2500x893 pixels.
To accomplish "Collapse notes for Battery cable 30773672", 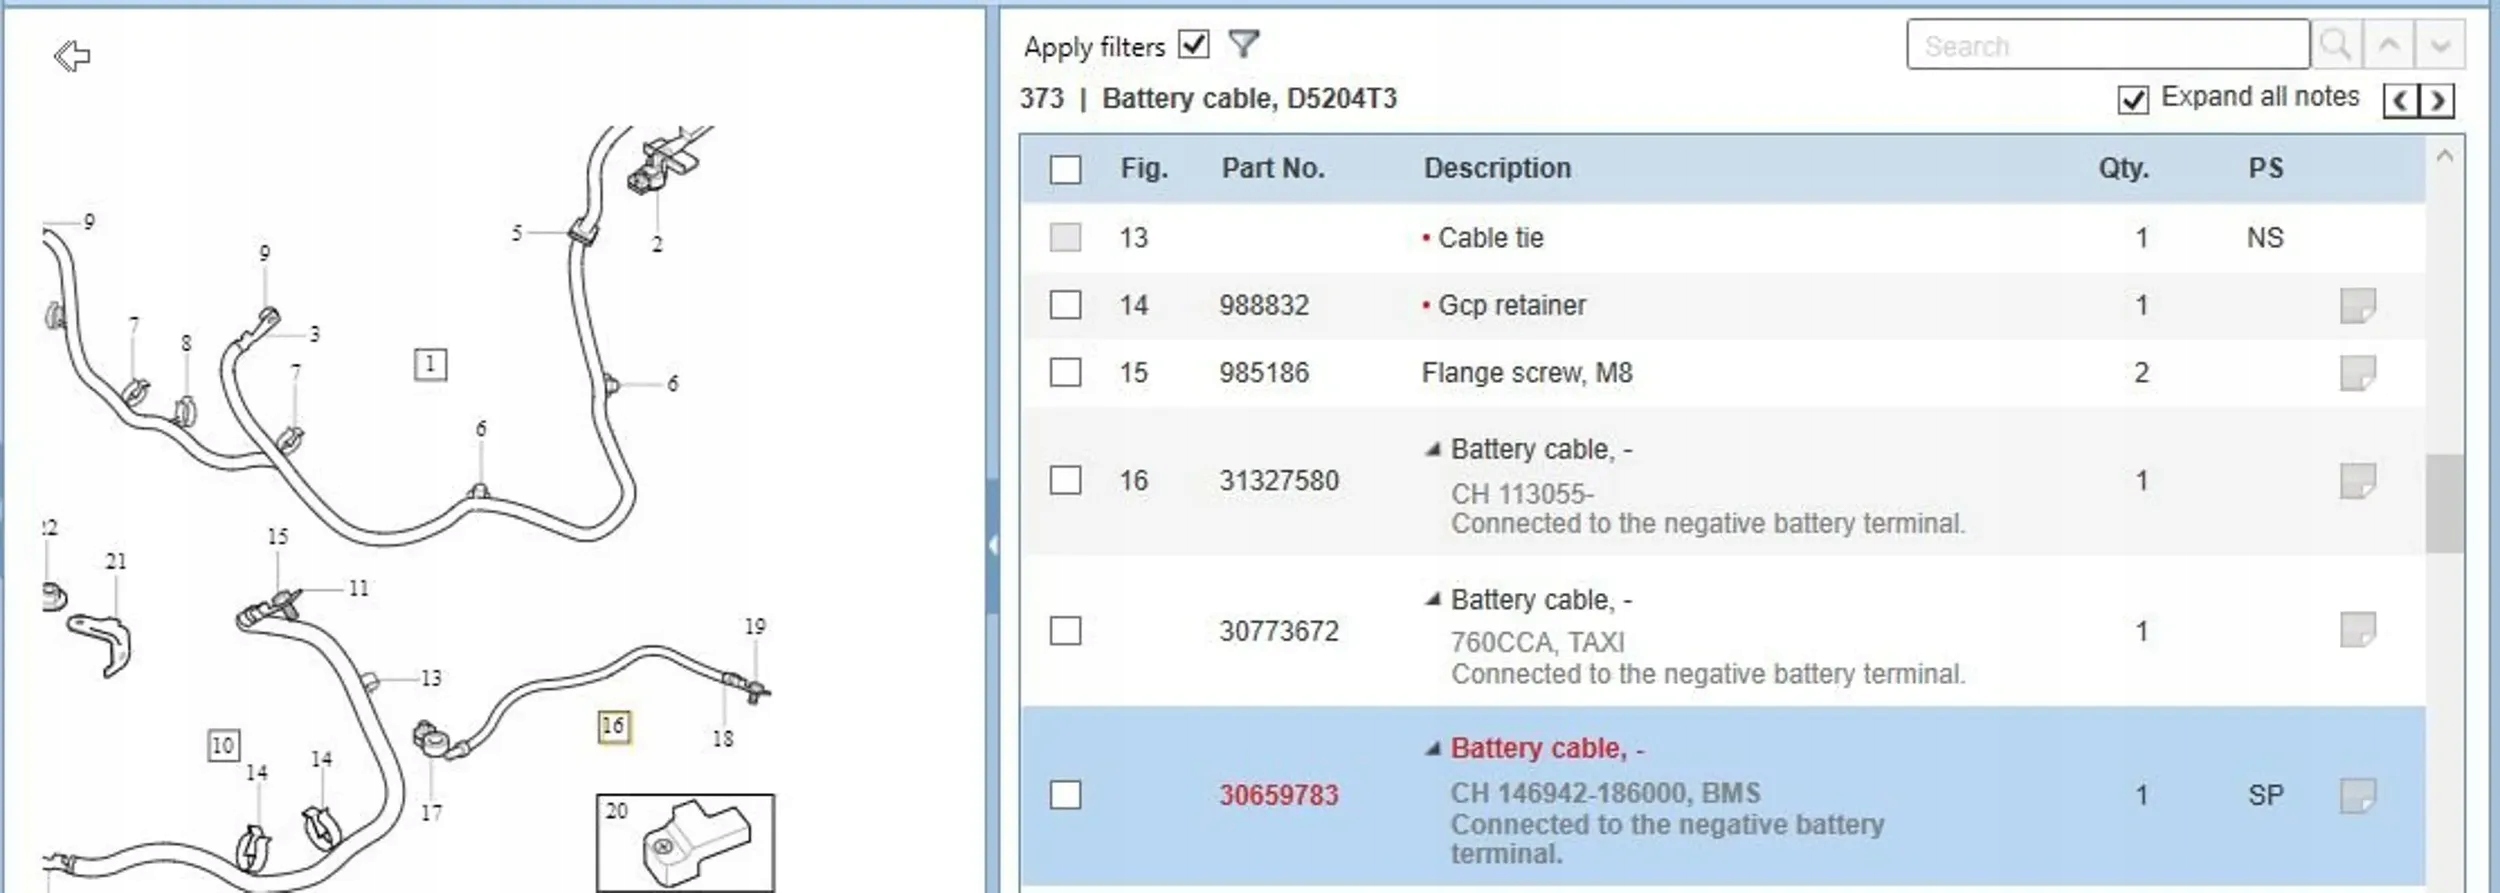I will click(1433, 600).
